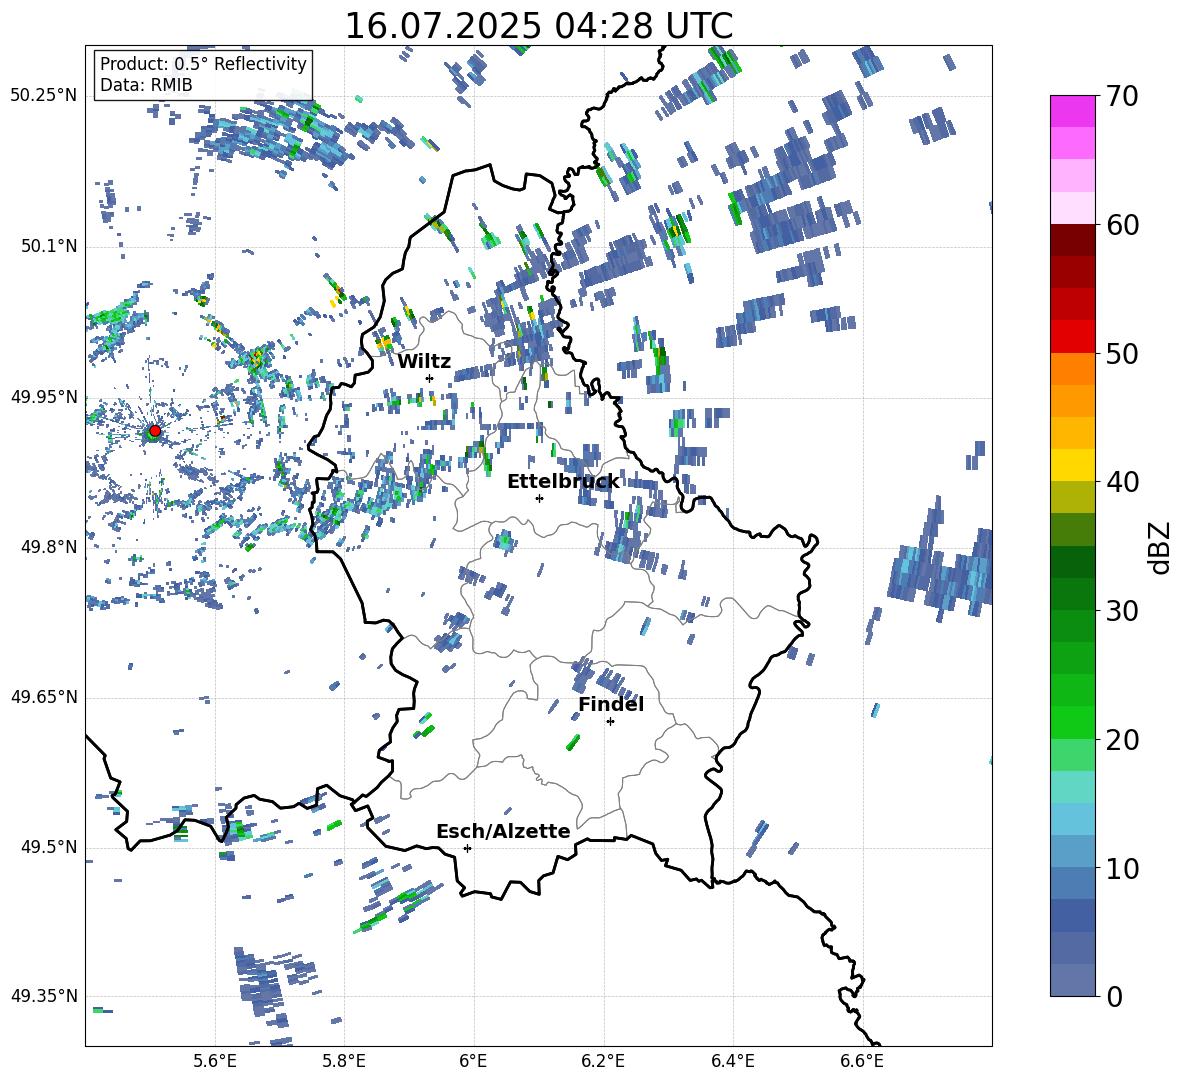Image resolution: width=1184 pixels, height=1081 pixels.
Task: Click the 6.6°E longitude label
Action: point(862,1062)
